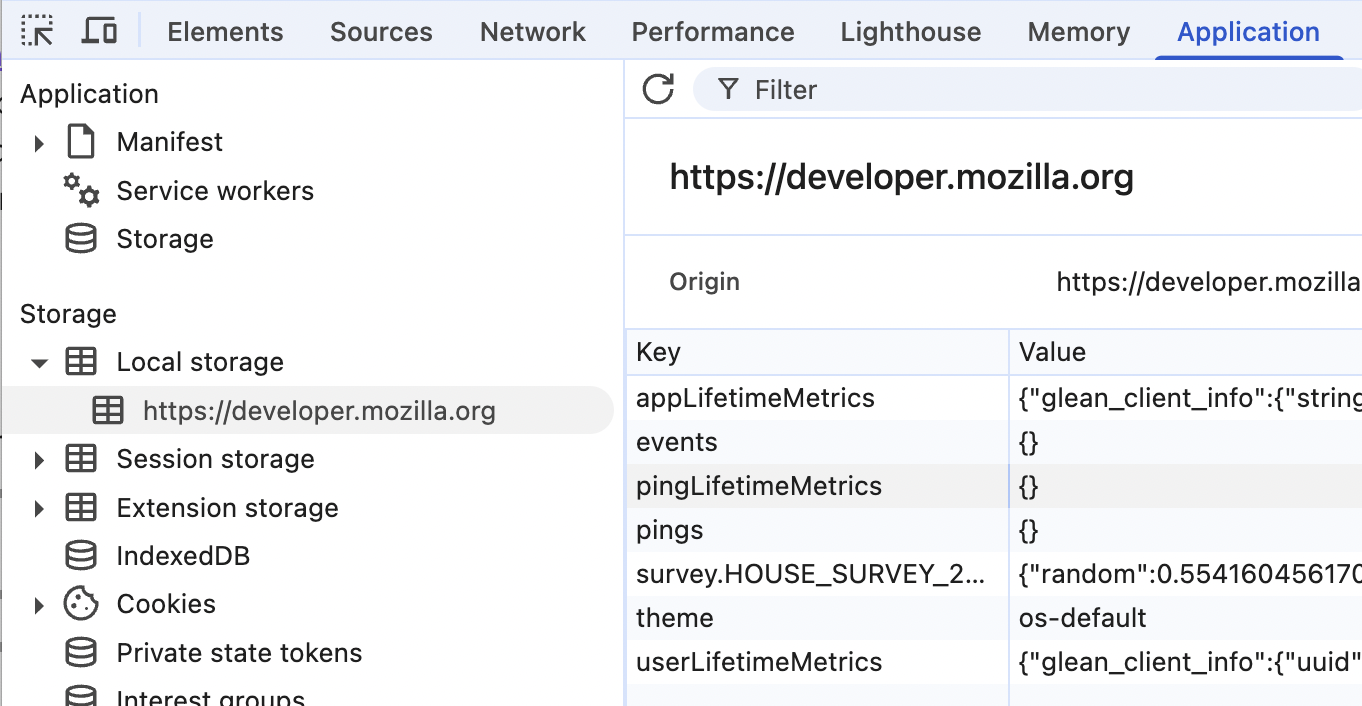1362x706 pixels.
Task: Click the Filter input field
Action: pos(1000,90)
